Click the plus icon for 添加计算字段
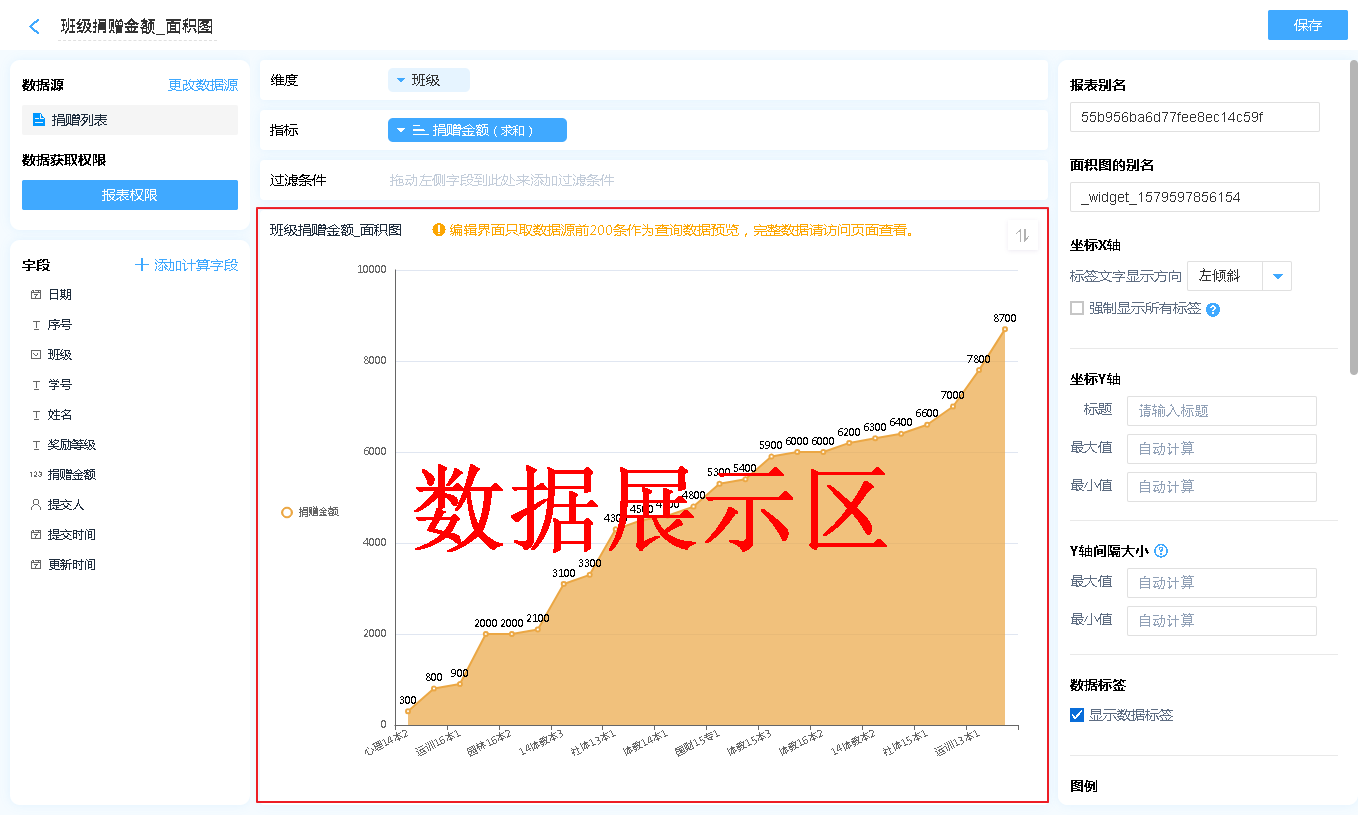This screenshot has height=815, width=1358. (142, 265)
